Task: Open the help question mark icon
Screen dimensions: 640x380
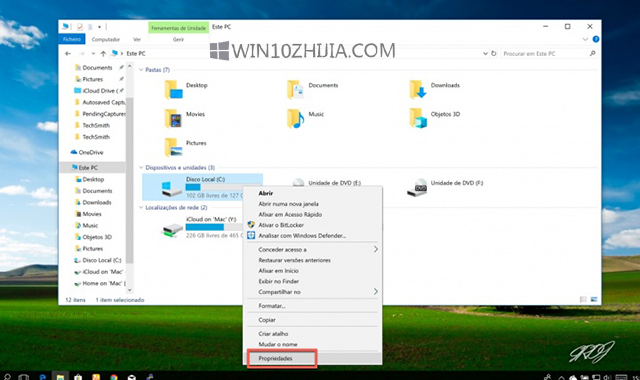Action: (596, 39)
